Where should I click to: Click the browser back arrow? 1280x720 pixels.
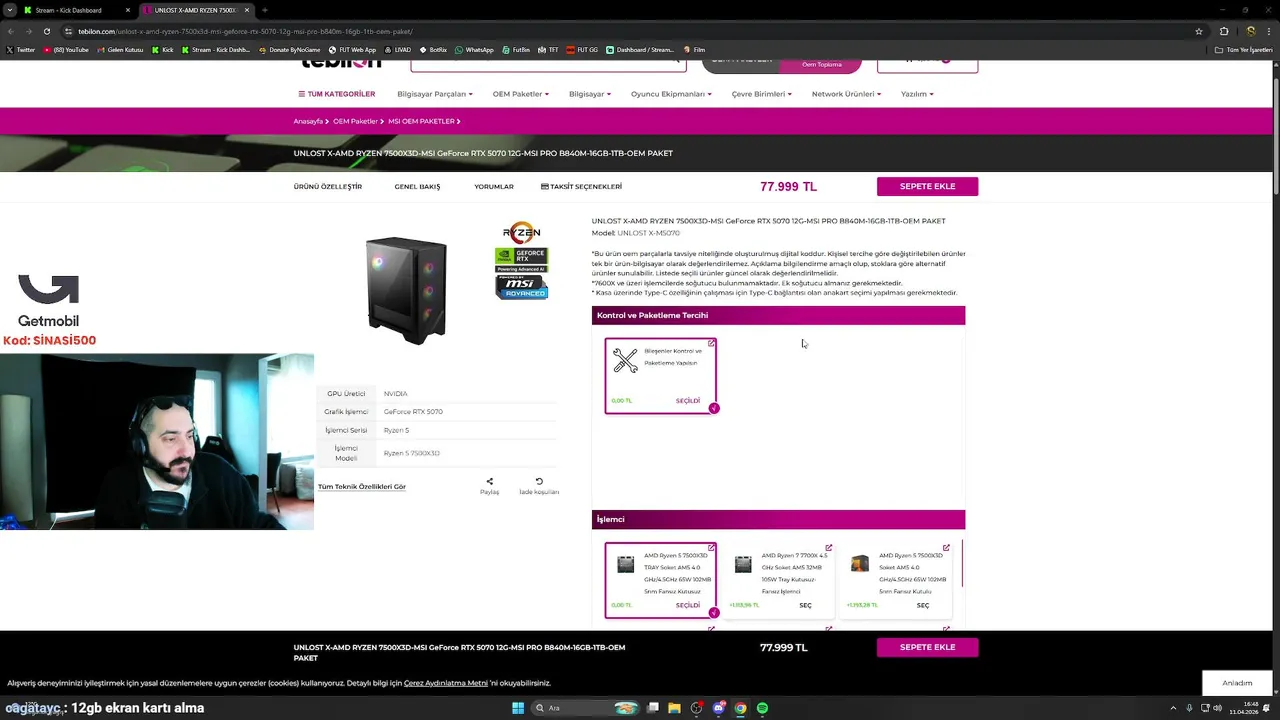coord(10,31)
